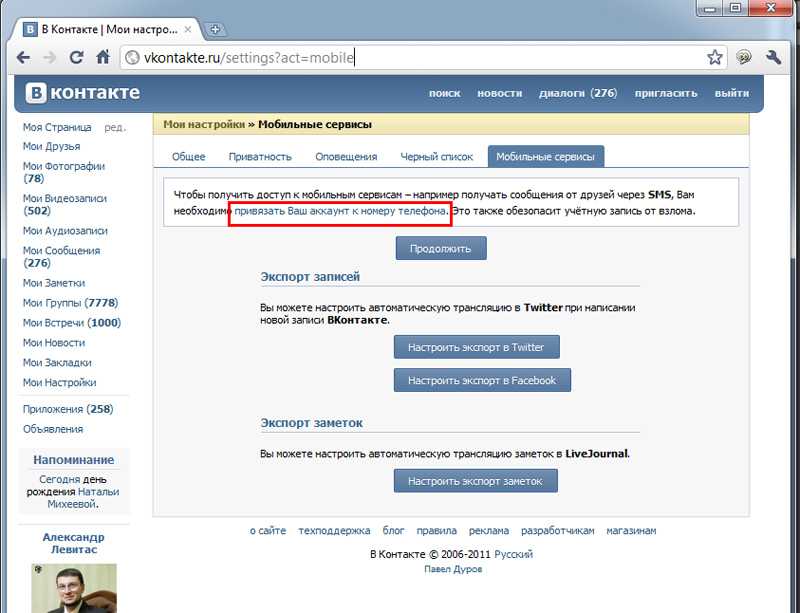This screenshot has width=800, height=613.
Task: Open Мои Заметки in sidebar
Action: [54, 283]
